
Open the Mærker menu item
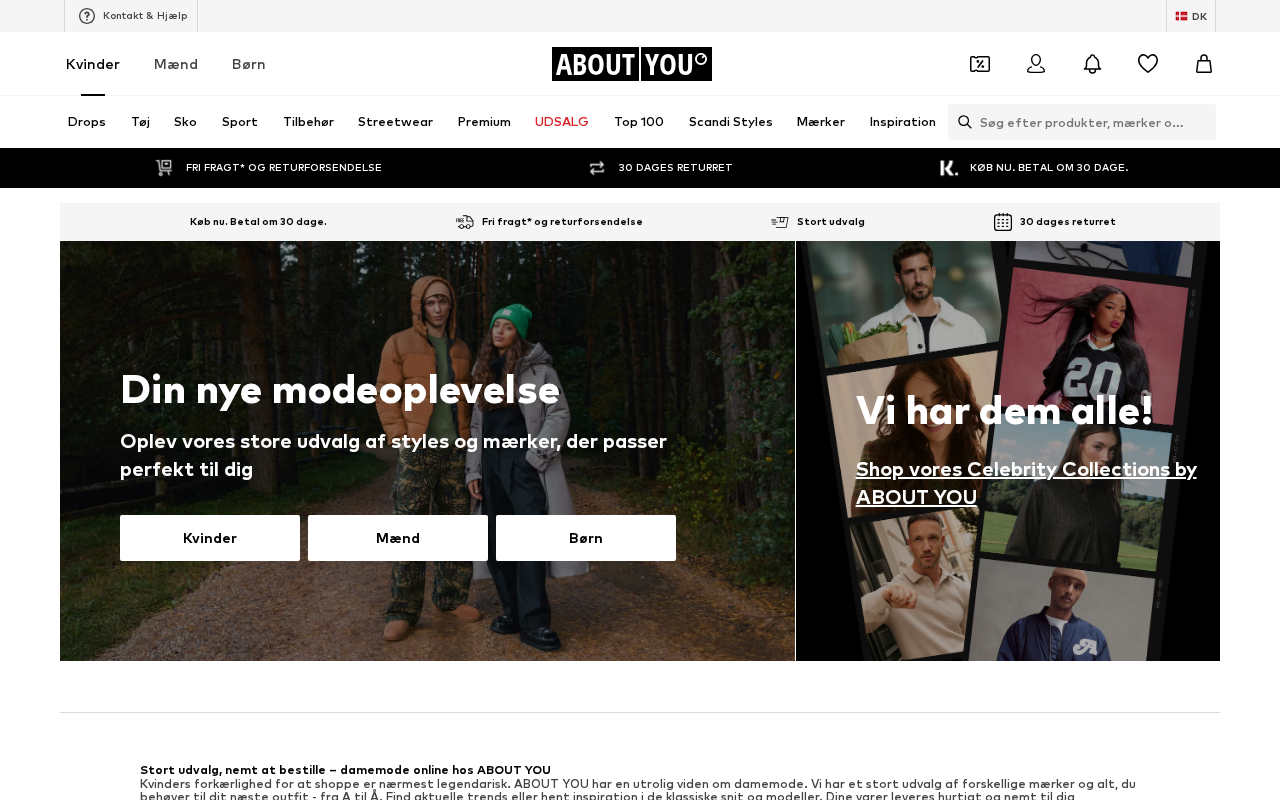(x=821, y=122)
